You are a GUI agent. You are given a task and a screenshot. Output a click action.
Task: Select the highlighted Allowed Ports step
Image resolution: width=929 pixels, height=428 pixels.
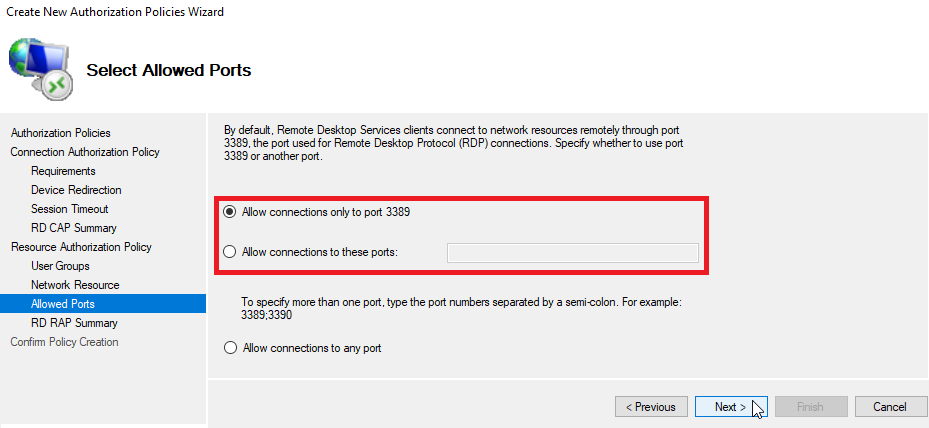coord(103,304)
